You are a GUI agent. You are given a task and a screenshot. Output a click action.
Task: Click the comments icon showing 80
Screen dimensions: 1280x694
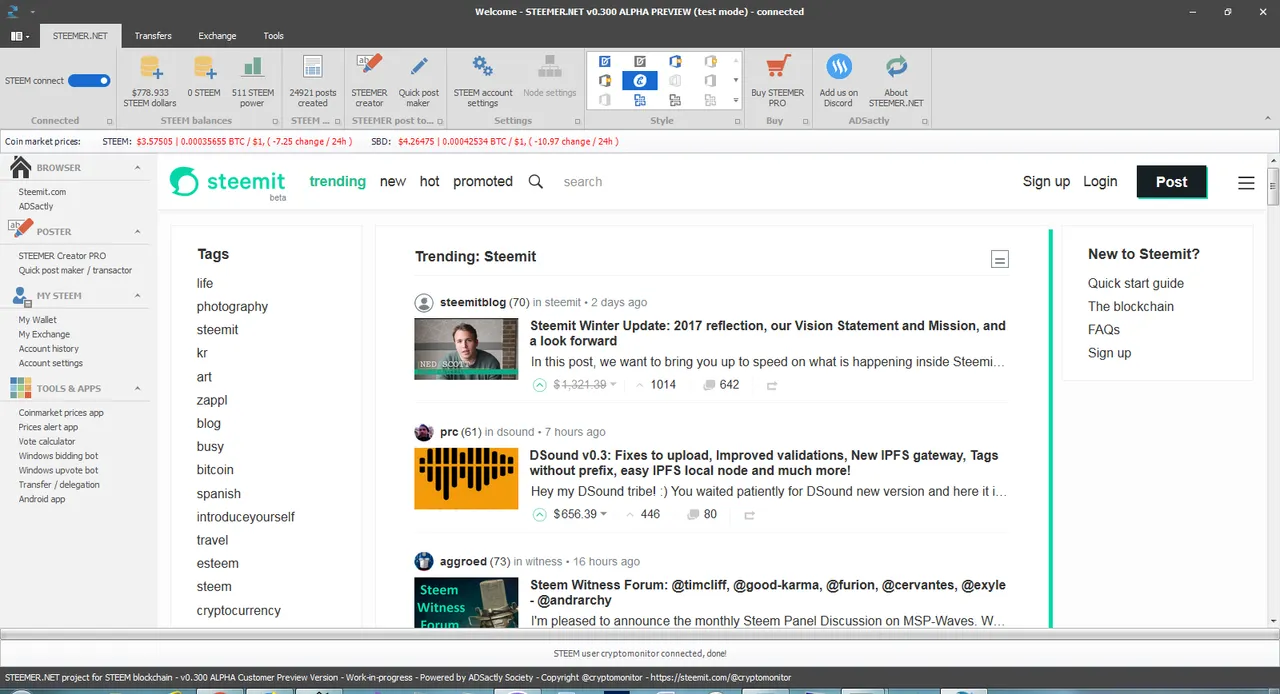[693, 515]
